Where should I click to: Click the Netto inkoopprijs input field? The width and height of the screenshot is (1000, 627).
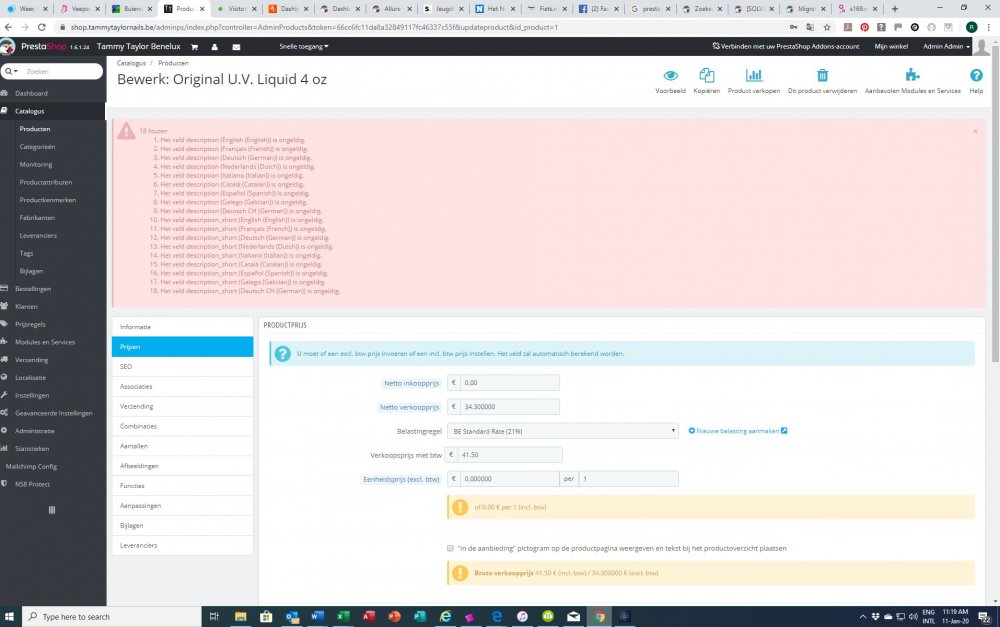pyautogui.click(x=510, y=383)
